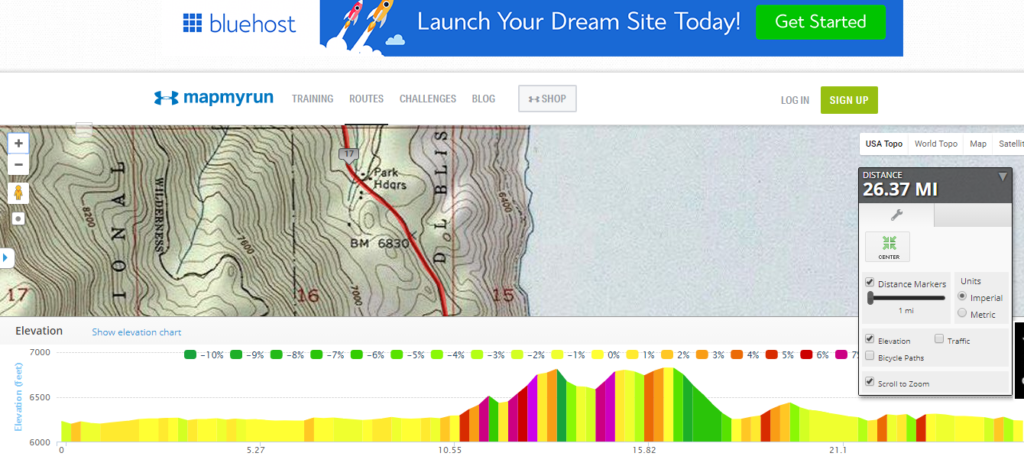Click the 0% grade legend swatch

tap(597, 355)
